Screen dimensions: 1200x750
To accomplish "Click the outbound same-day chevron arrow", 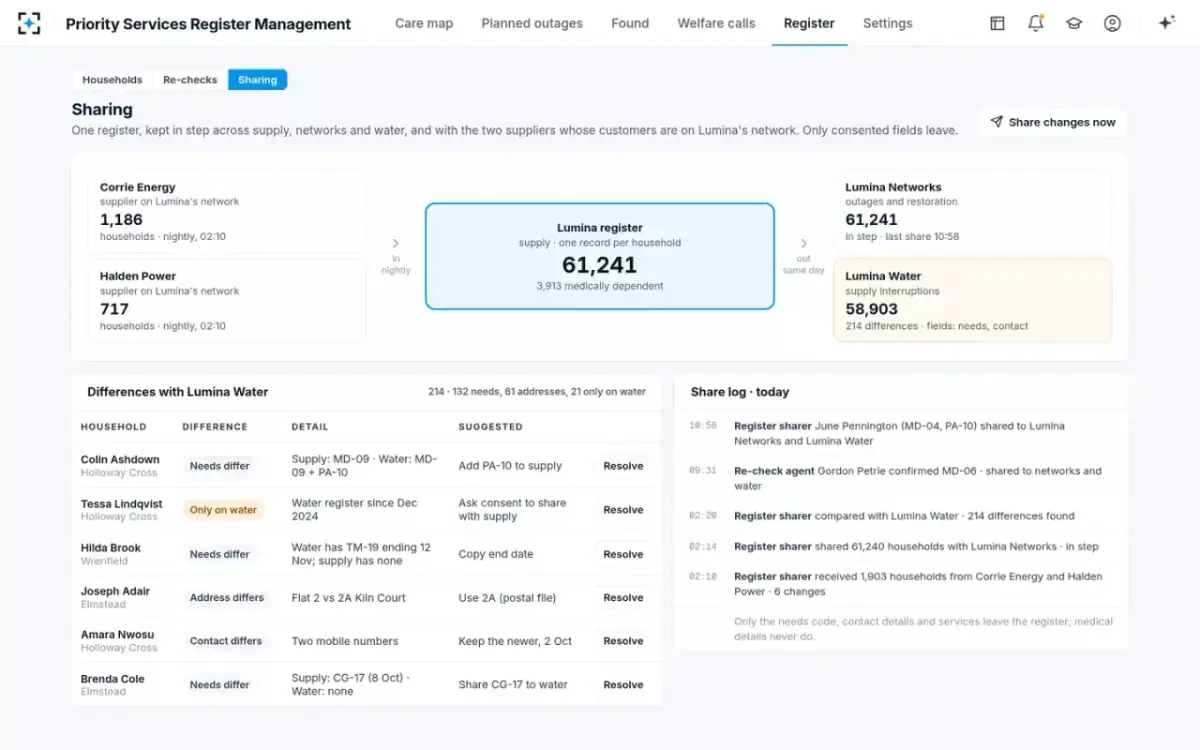I will point(804,243).
